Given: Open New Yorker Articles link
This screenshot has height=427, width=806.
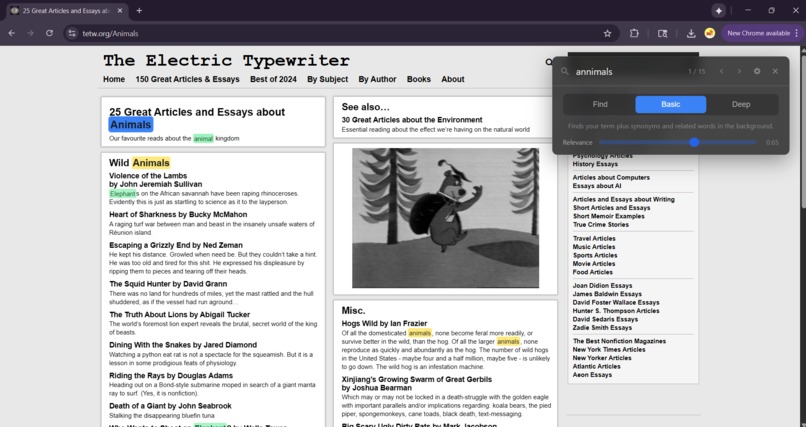Looking at the screenshot, I should [x=601, y=358].
